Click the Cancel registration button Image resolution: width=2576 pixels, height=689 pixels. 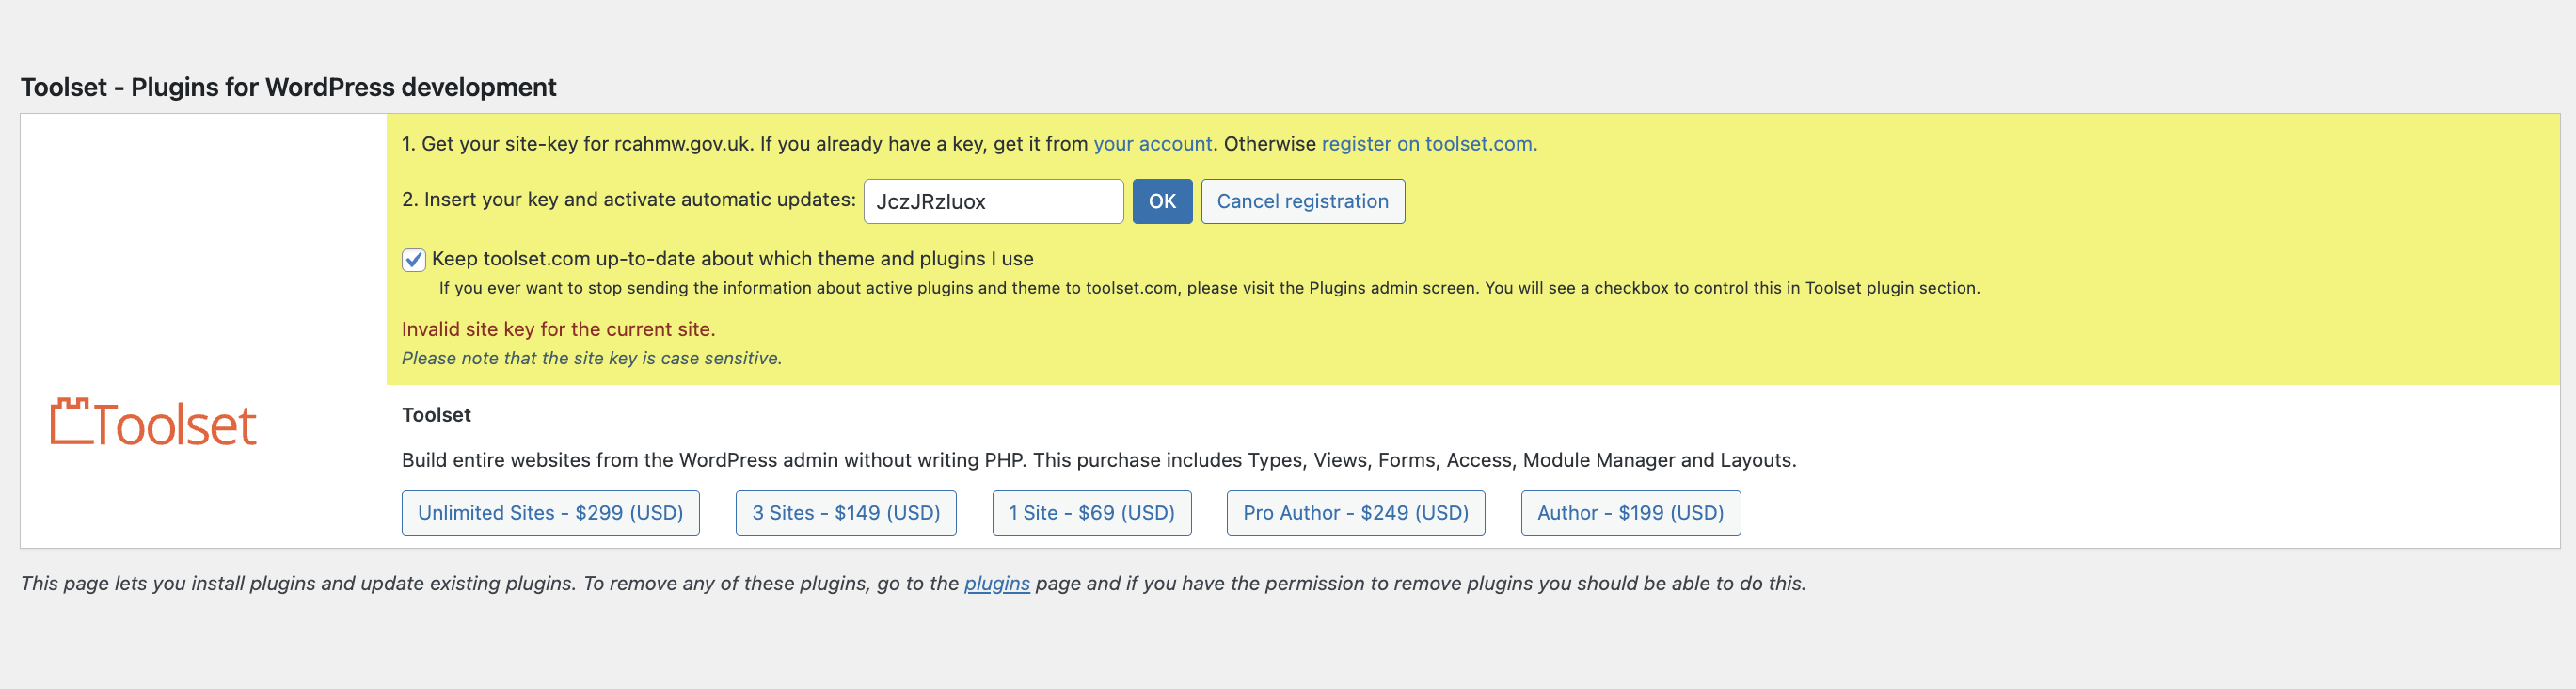click(1302, 202)
